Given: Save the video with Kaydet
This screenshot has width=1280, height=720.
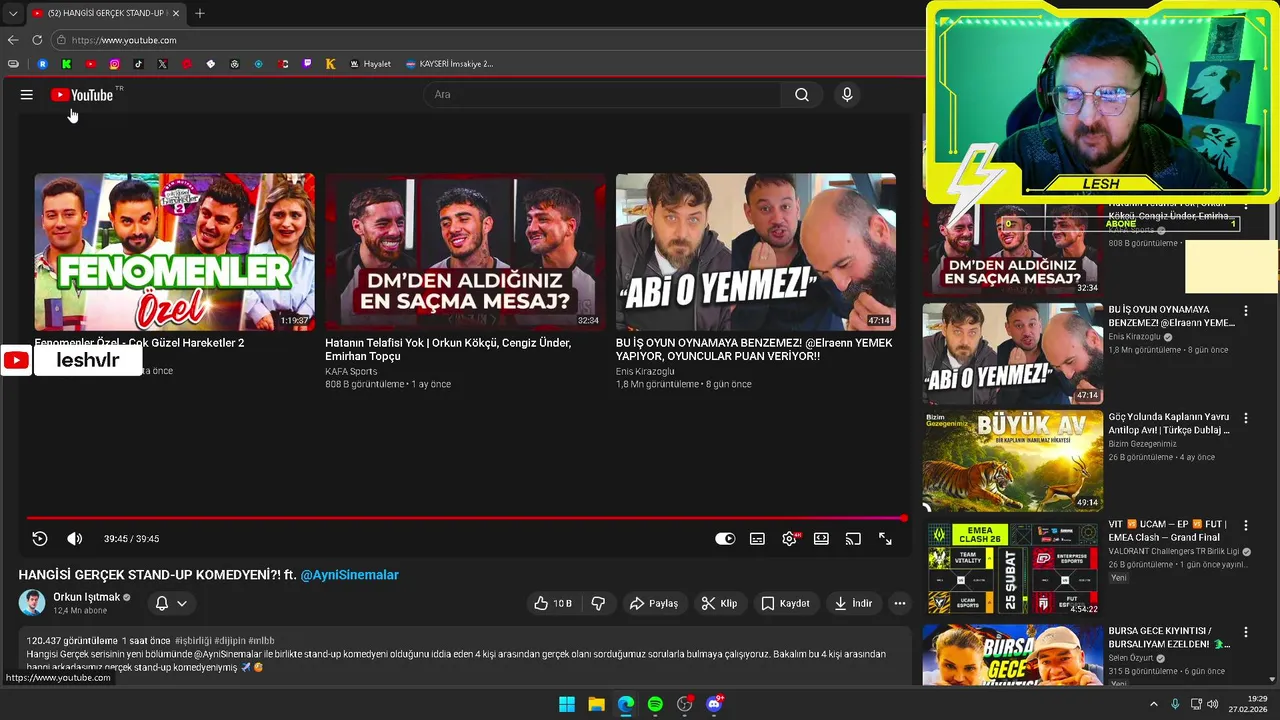Looking at the screenshot, I should pos(785,603).
